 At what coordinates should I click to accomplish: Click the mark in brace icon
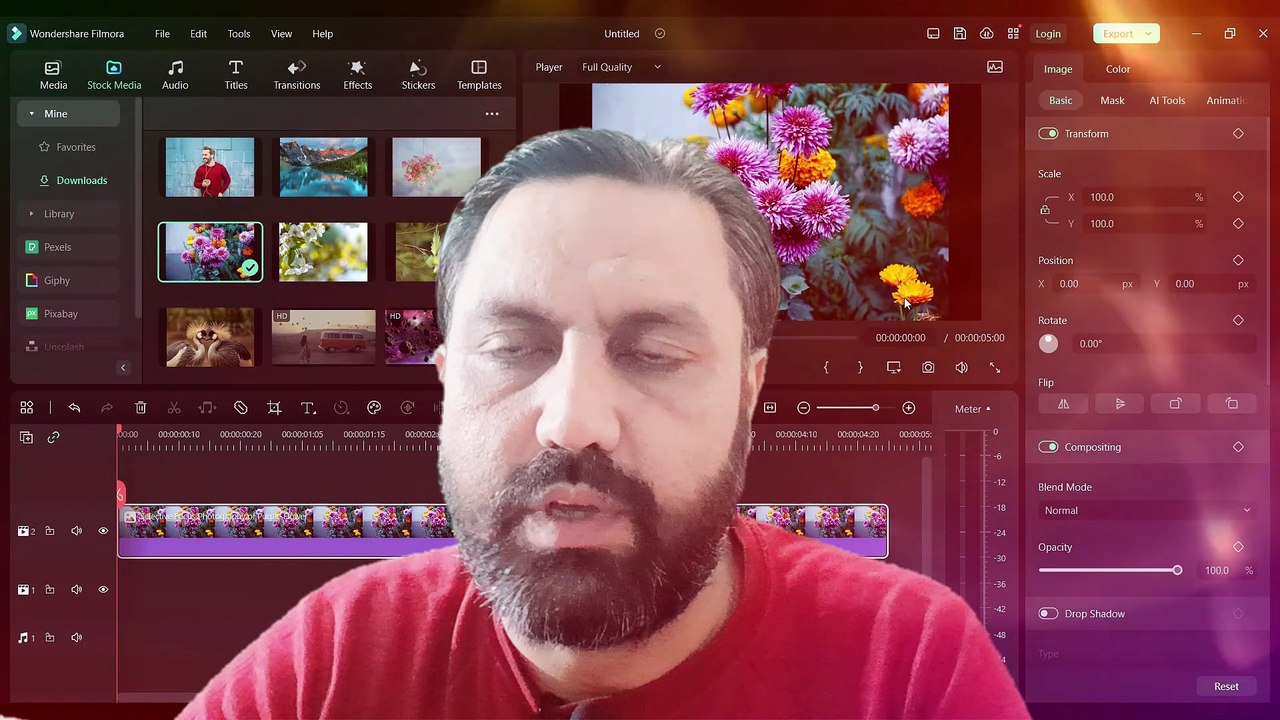click(x=826, y=368)
